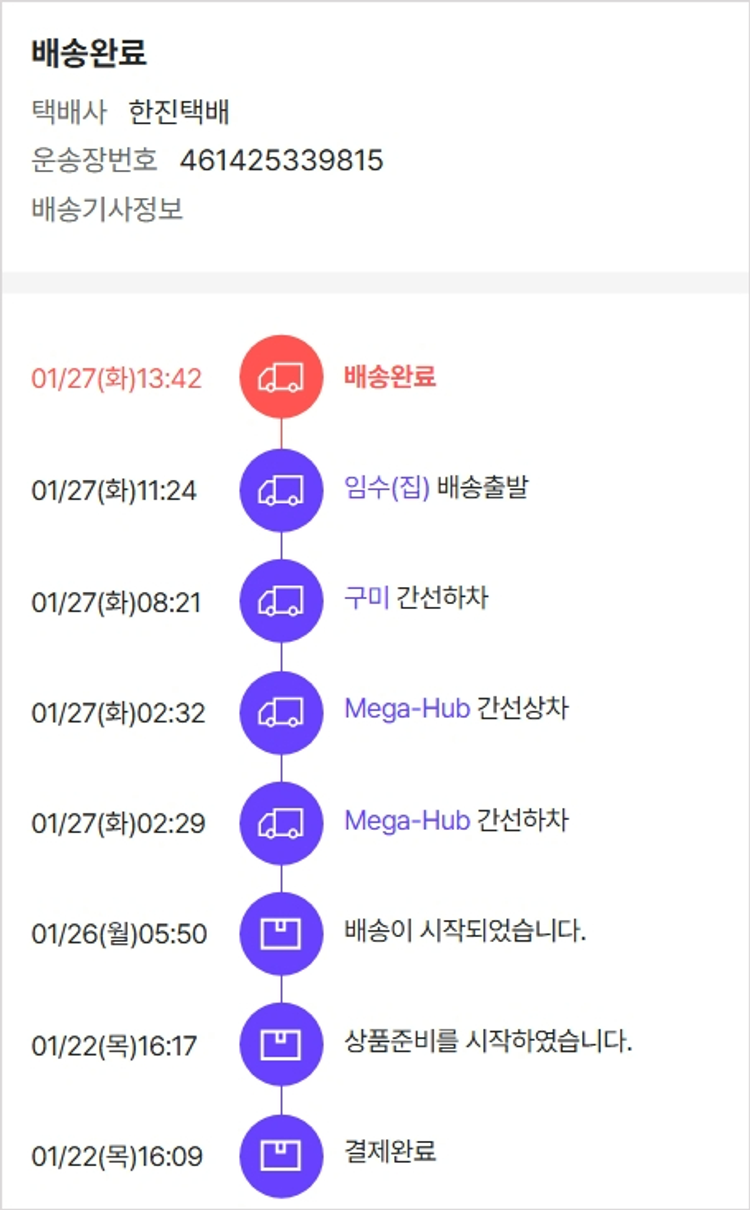Click the 01/26(월)05:50 timestamp
Image resolution: width=750 pixels, height=1210 pixels.
120,935
